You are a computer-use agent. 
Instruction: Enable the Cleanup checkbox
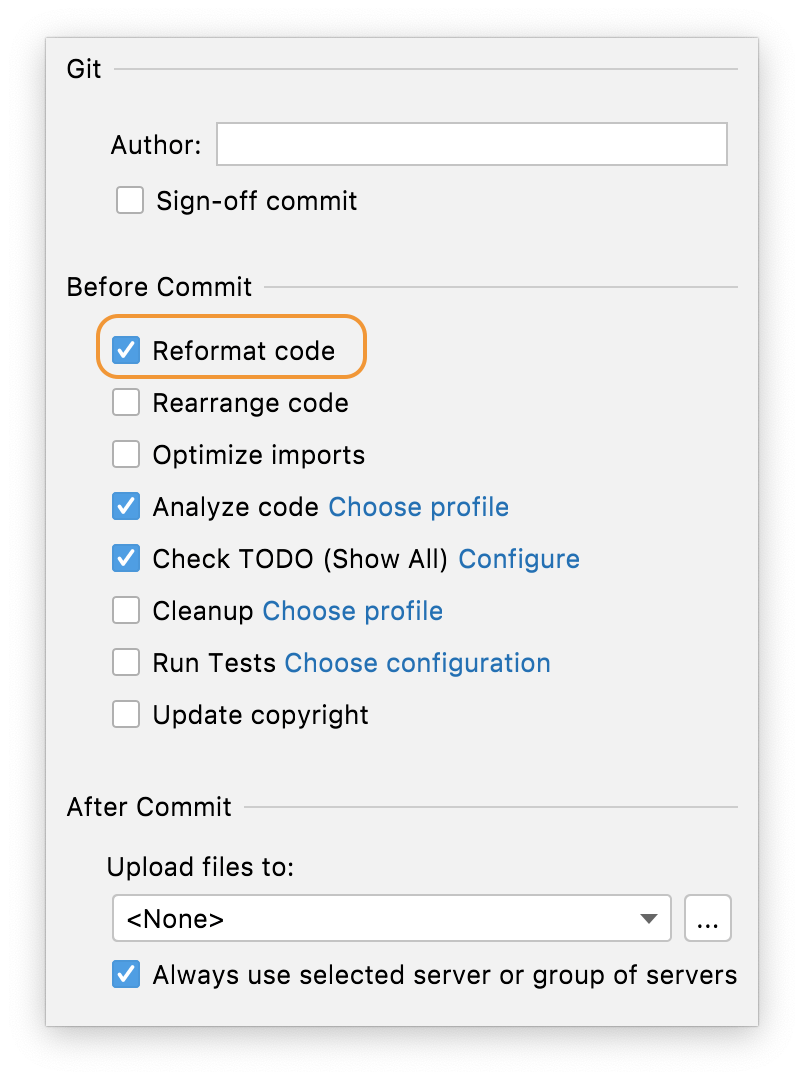click(x=126, y=611)
